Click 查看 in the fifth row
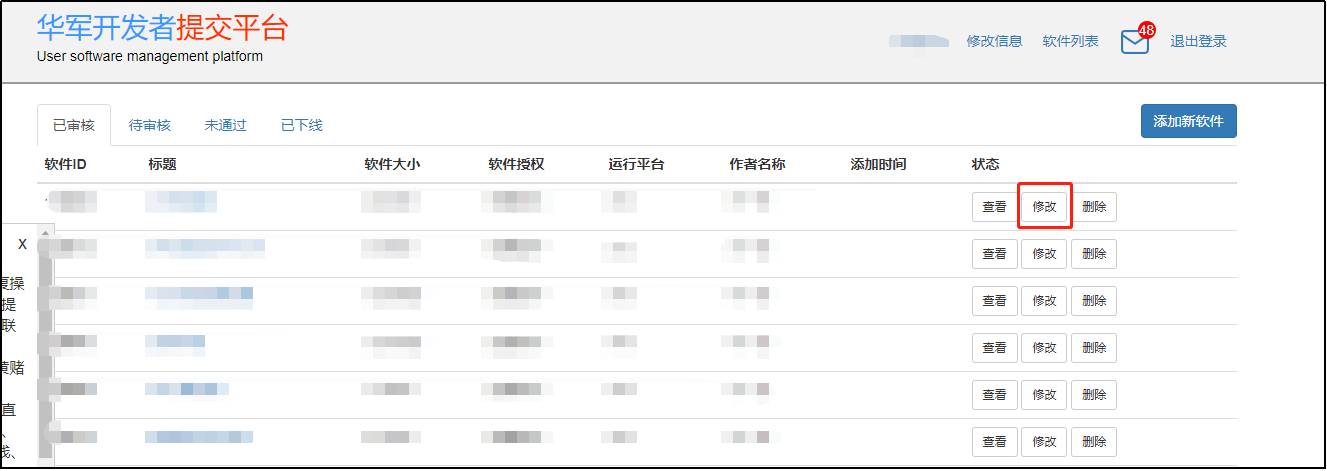Image resolution: width=1327 pixels, height=471 pixels. pos(994,395)
